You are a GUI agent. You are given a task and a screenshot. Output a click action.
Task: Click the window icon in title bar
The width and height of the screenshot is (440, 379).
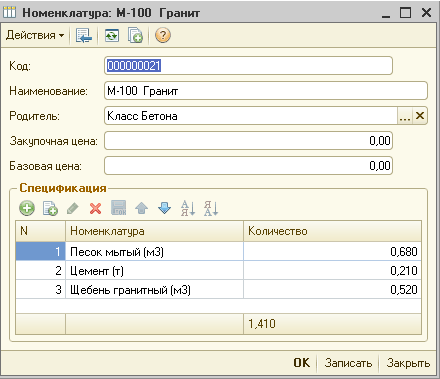point(9,13)
